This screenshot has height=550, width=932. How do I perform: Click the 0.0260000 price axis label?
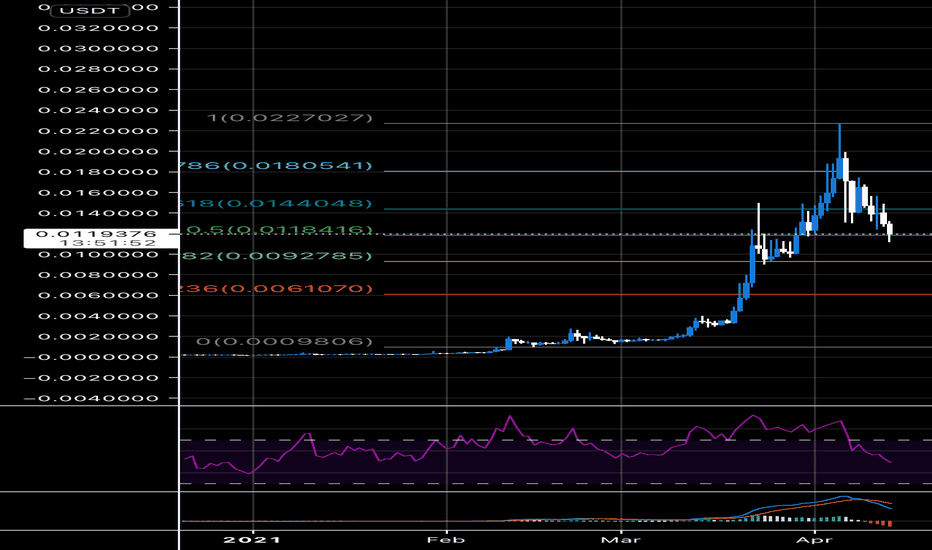click(99, 90)
